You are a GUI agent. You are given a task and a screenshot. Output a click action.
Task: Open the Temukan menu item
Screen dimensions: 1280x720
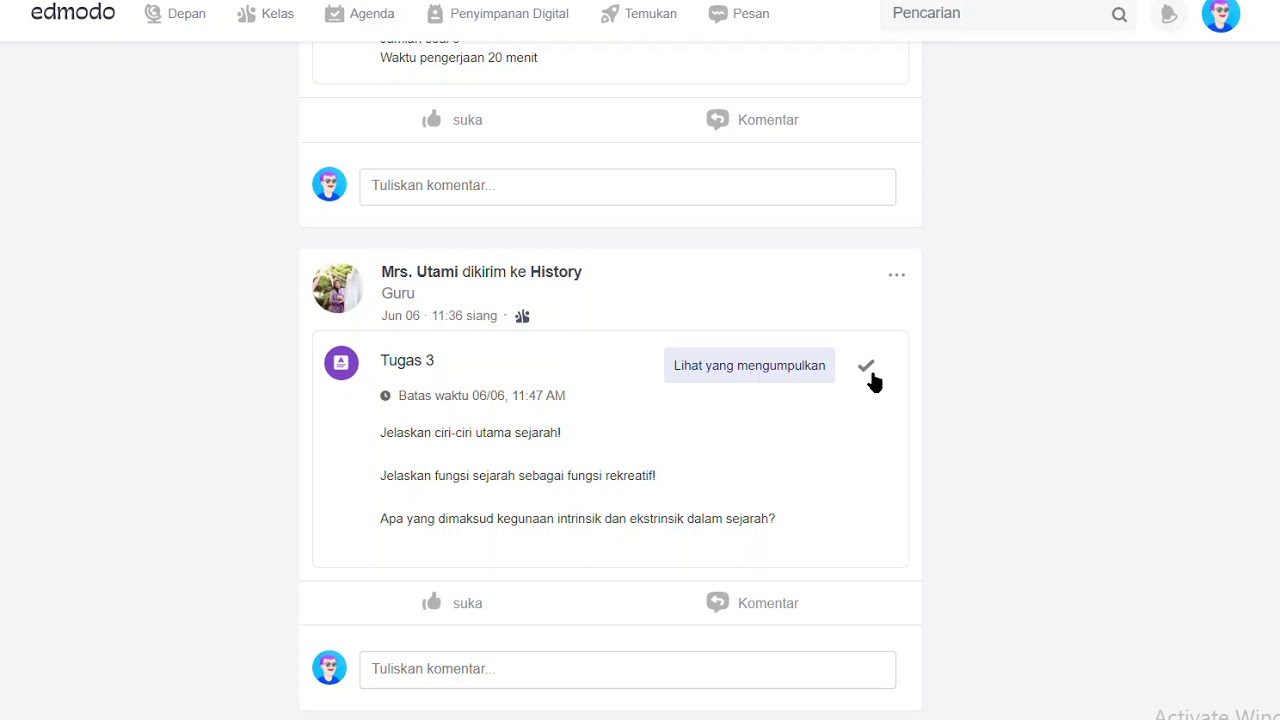[x=639, y=14]
